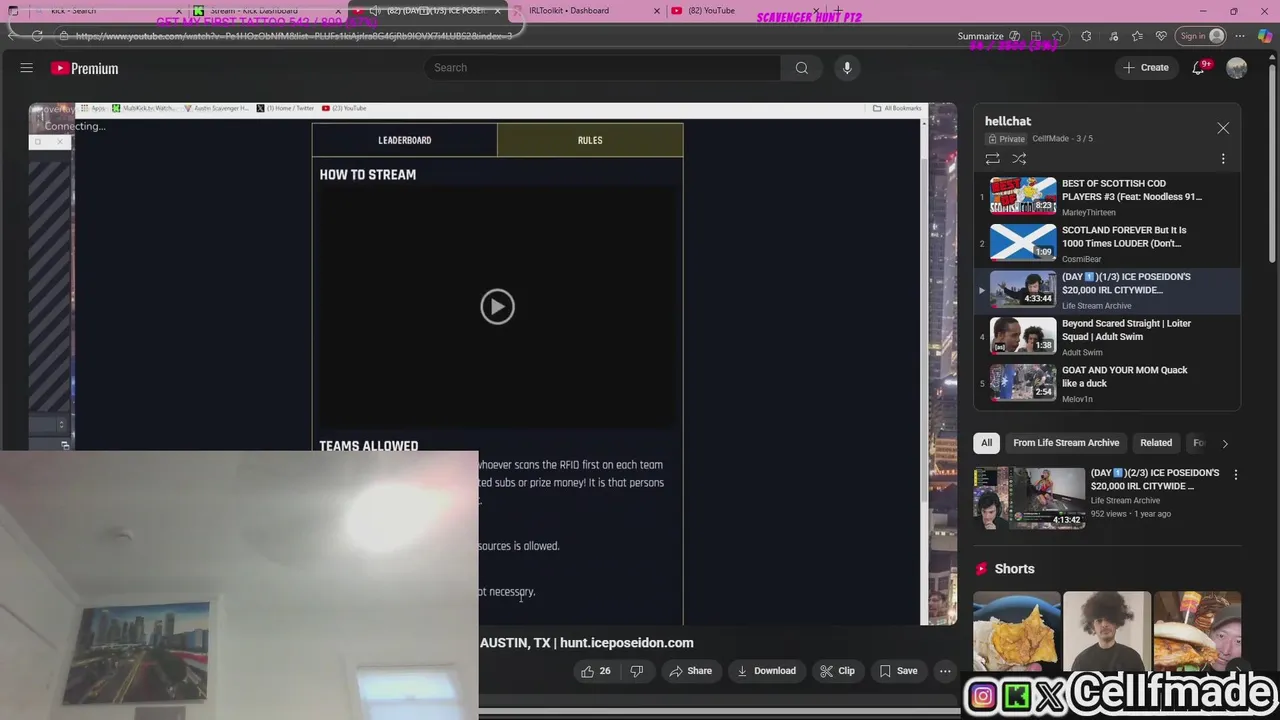Viewport: 1280px width, 720px height.
Task: Go back with browser back arrow
Action: pyautogui.click(x=12, y=36)
